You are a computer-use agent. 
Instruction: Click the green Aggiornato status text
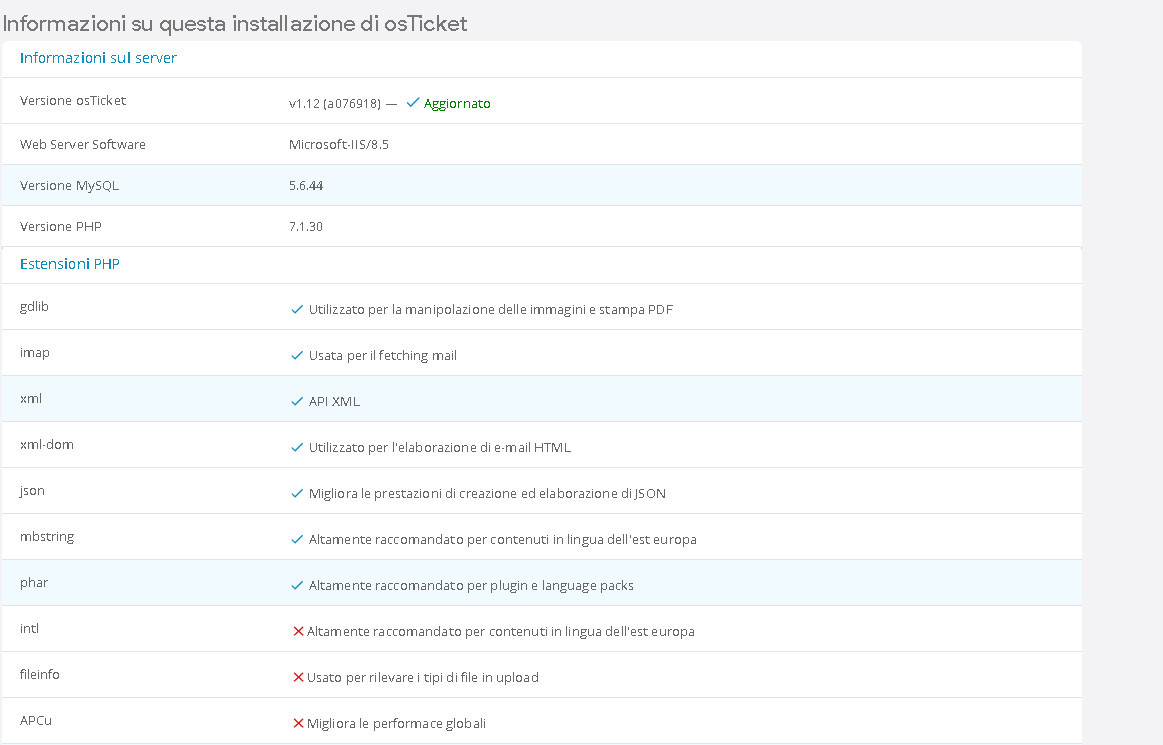coord(457,103)
